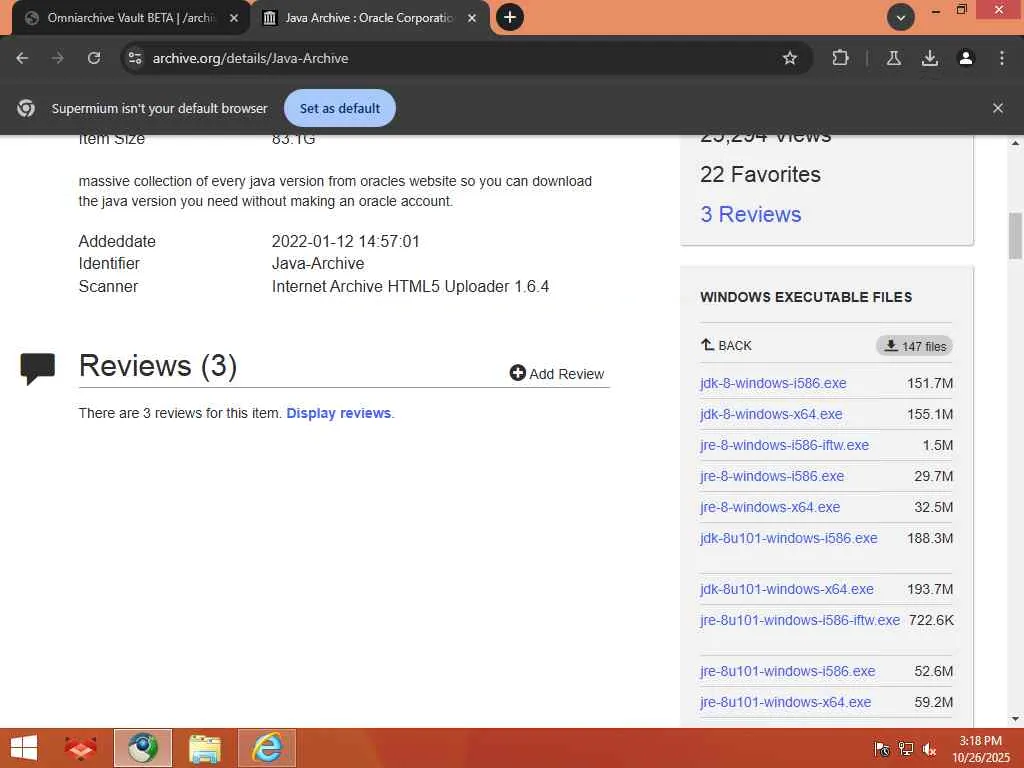The width and height of the screenshot is (1024, 768).
Task: Close the Omniarchive Vault tab
Action: pyautogui.click(x=234, y=18)
